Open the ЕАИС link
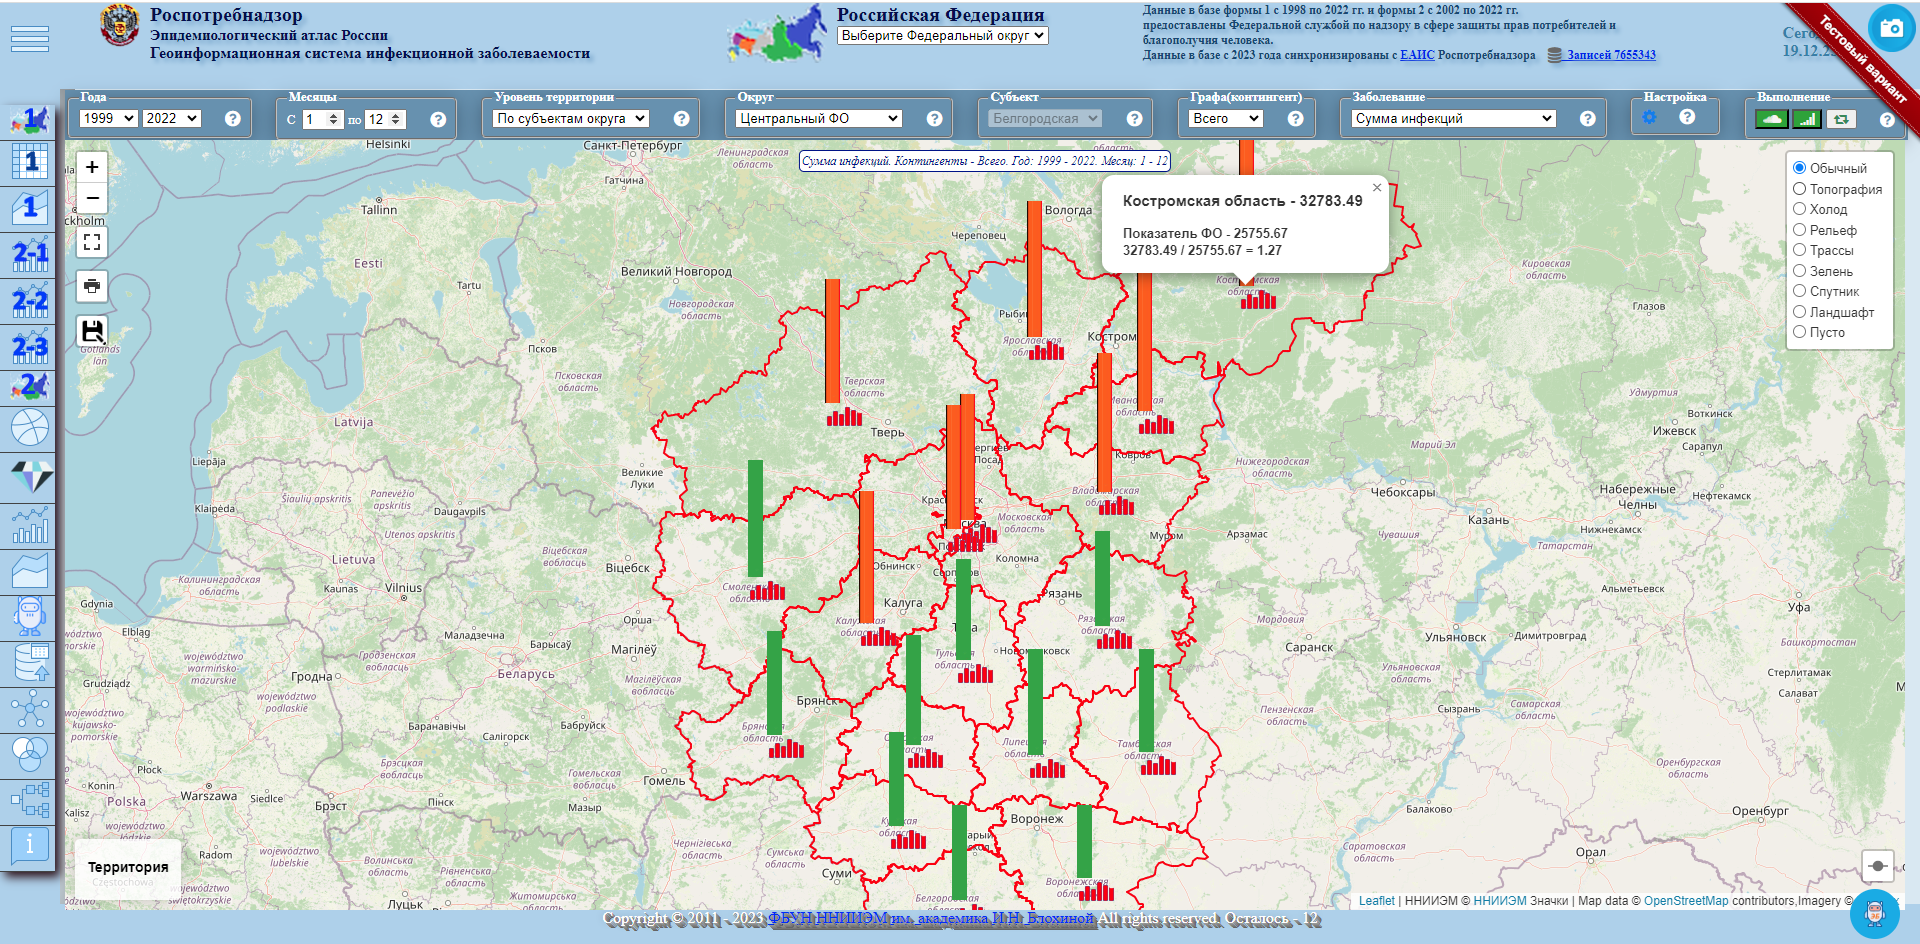Viewport: 1920px width, 944px height. point(1416,55)
